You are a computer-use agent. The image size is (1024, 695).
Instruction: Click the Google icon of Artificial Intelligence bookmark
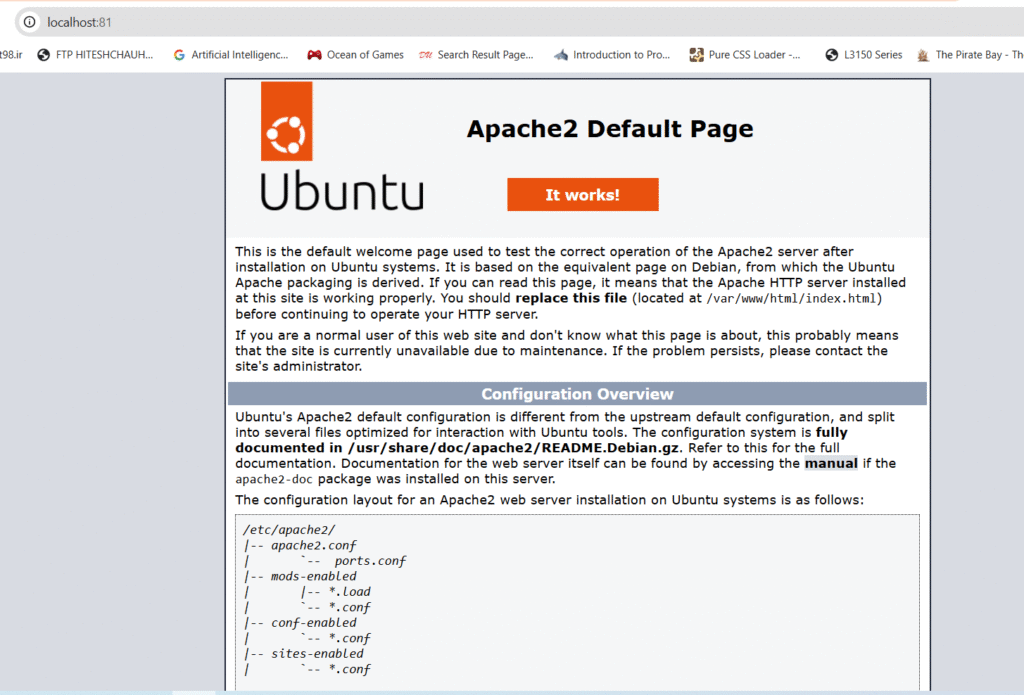[x=179, y=55]
